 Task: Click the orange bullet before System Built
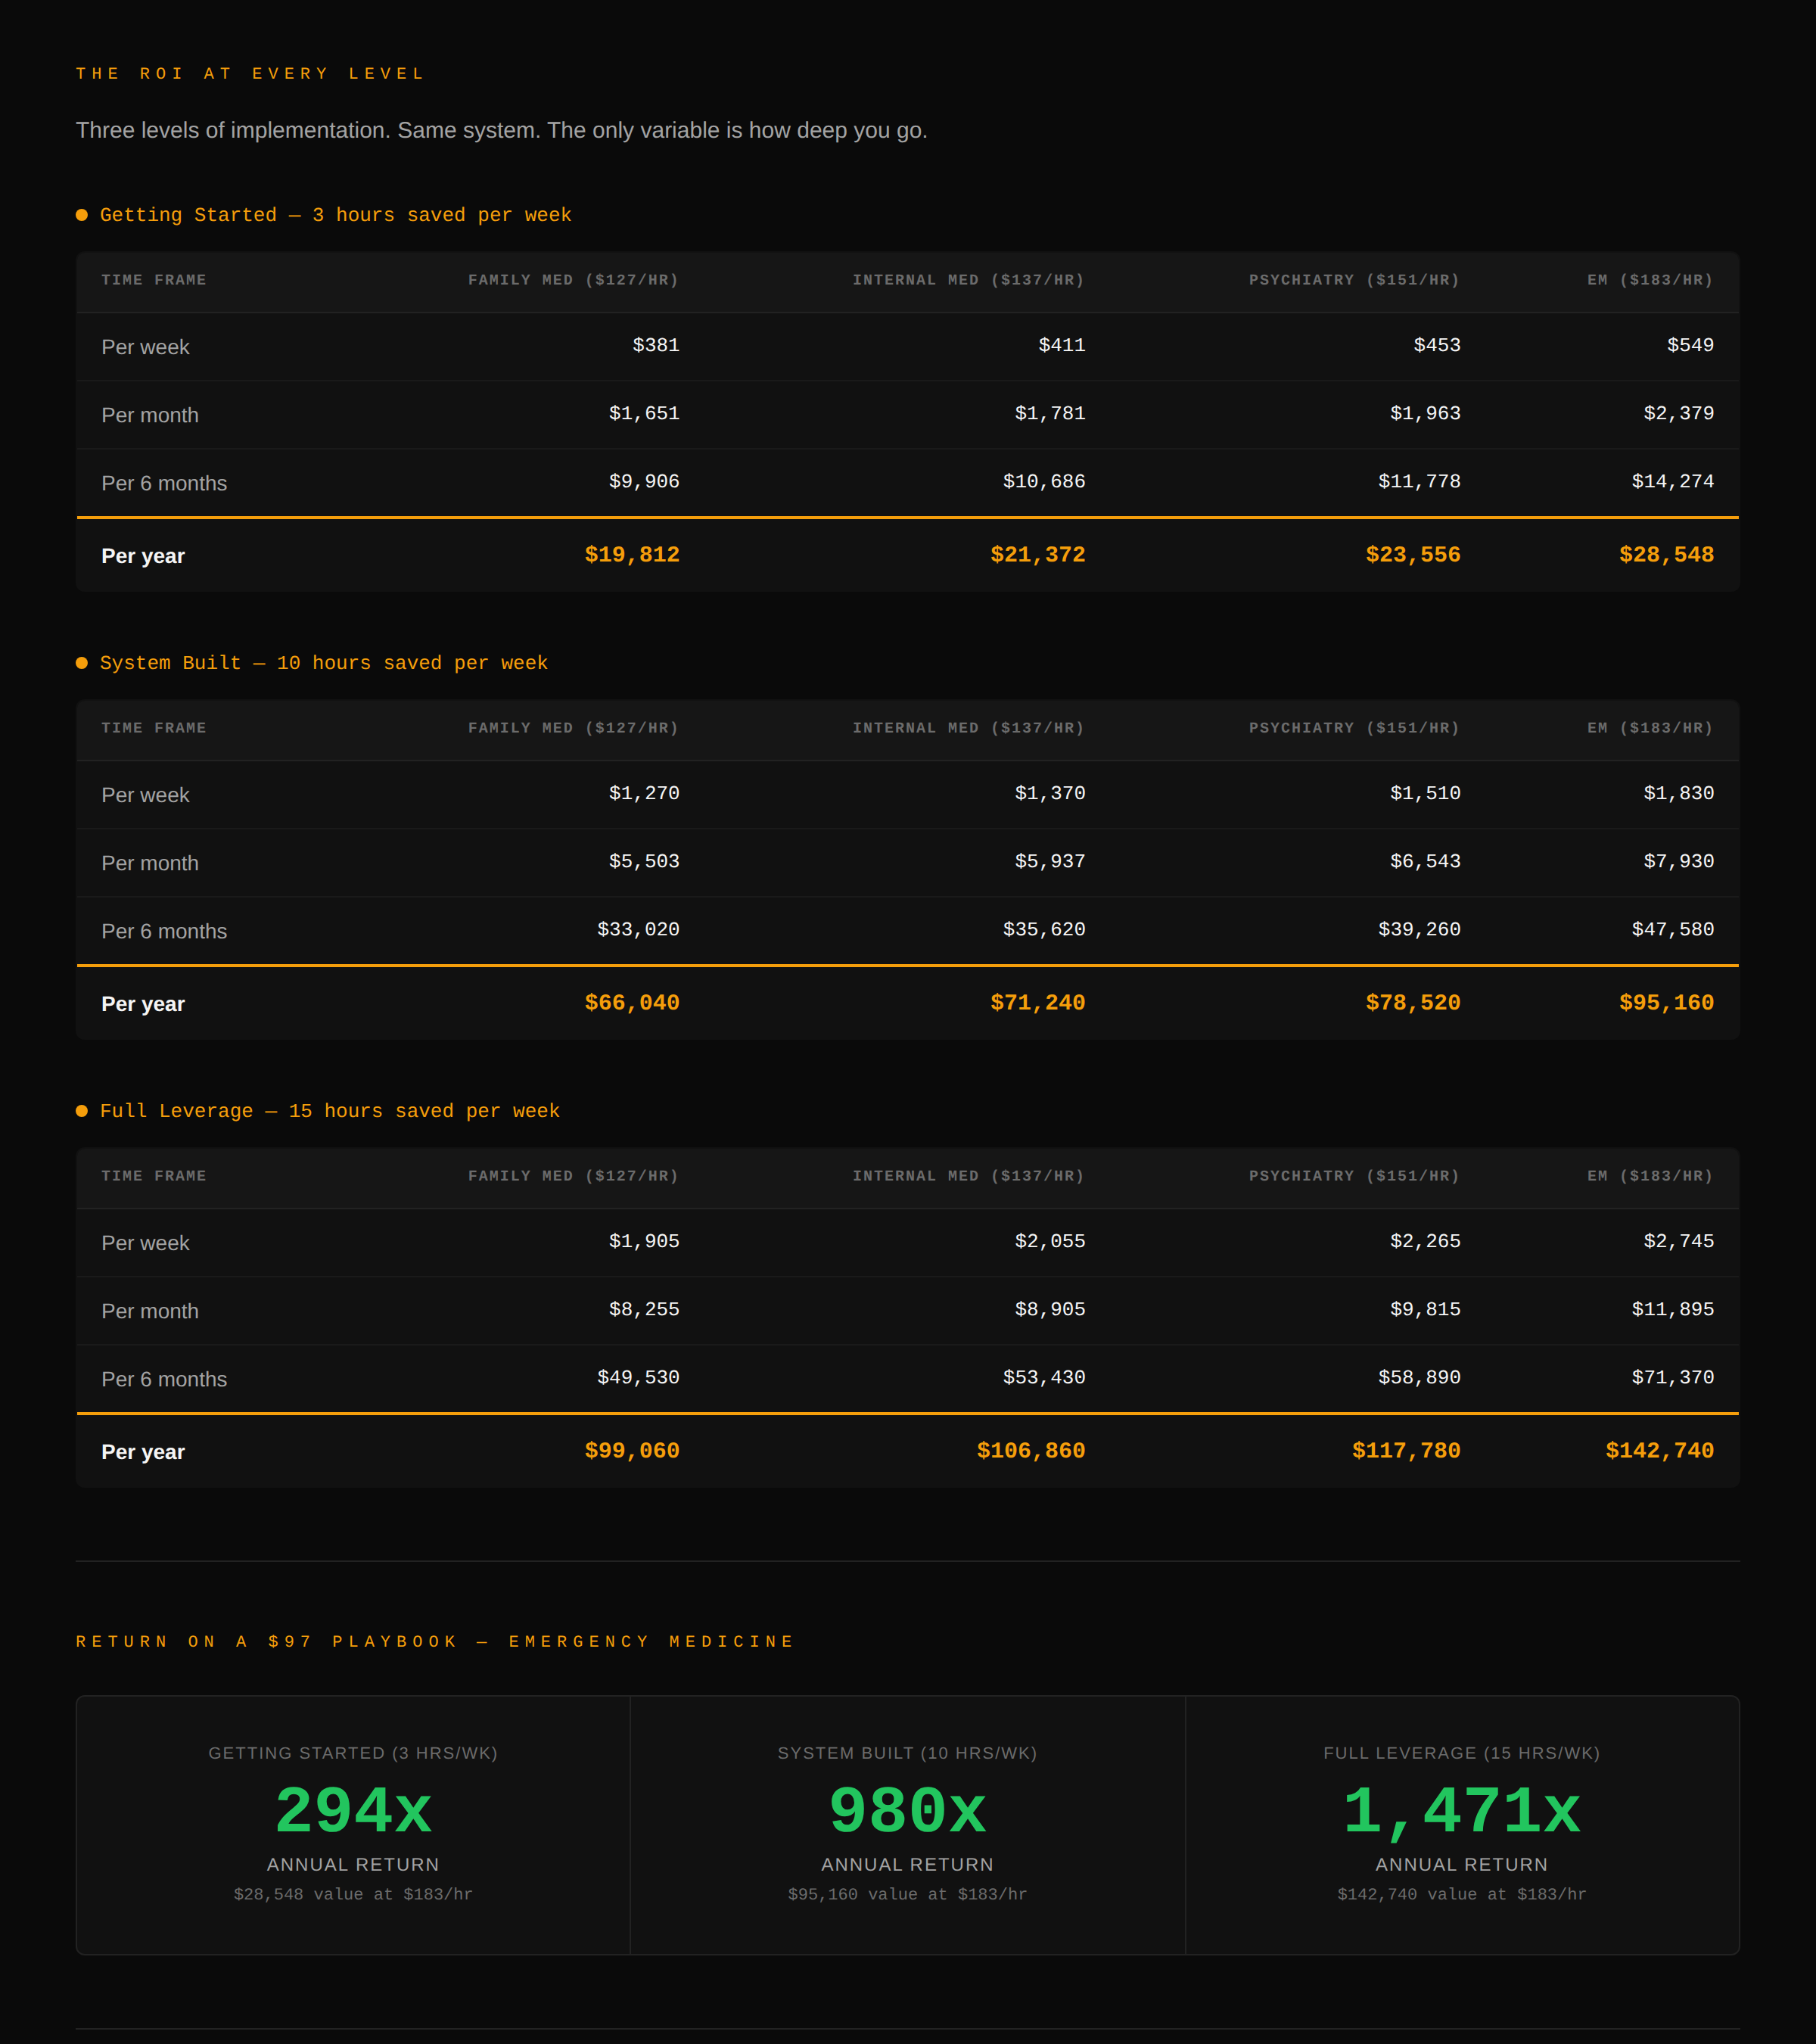(x=82, y=663)
